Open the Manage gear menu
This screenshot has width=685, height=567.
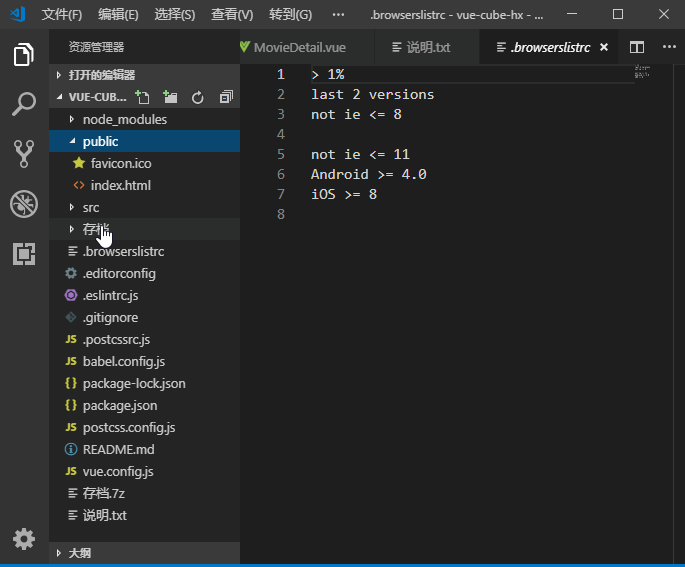coord(24,539)
